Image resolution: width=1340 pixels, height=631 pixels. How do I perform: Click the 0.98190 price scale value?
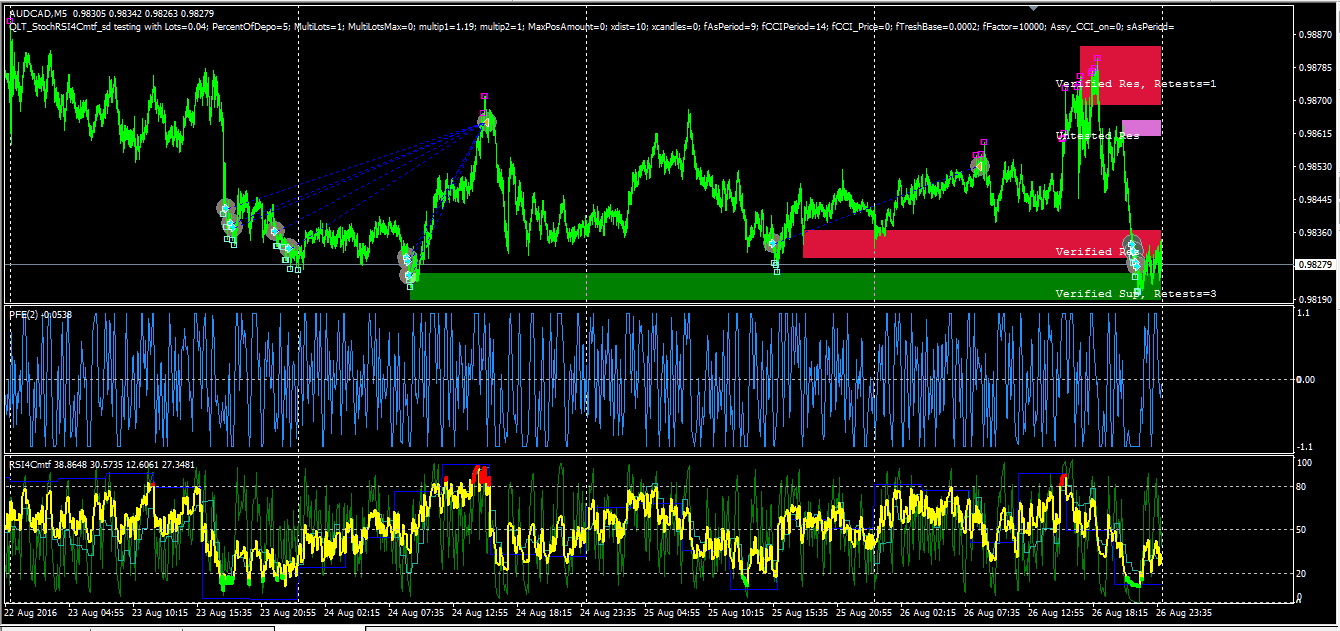1314,299
